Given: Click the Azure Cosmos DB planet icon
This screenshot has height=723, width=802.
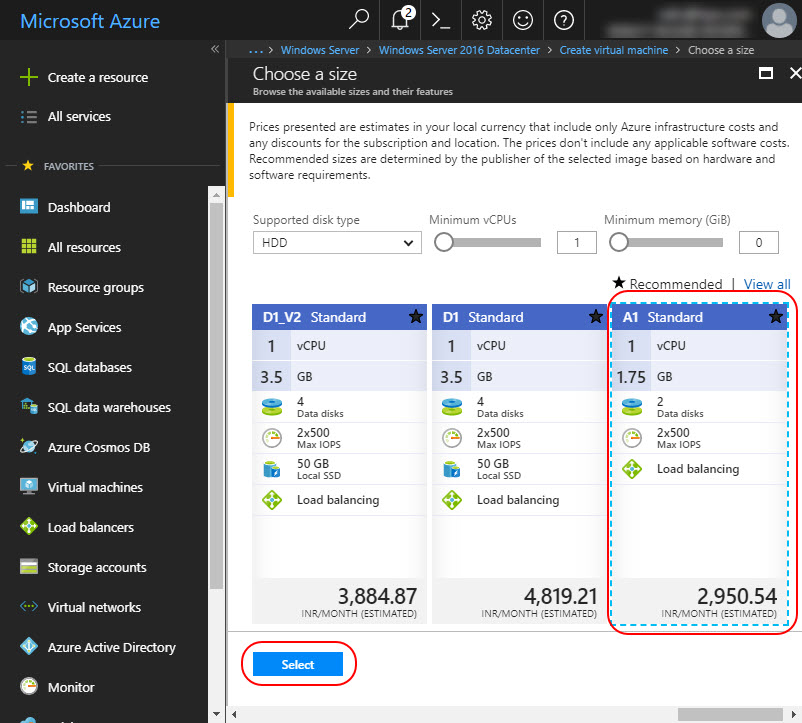Looking at the screenshot, I should [29, 446].
